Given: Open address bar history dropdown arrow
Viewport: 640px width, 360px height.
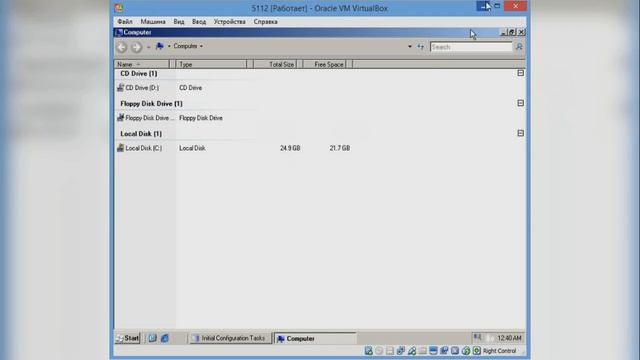Looking at the screenshot, I should click(410, 47).
